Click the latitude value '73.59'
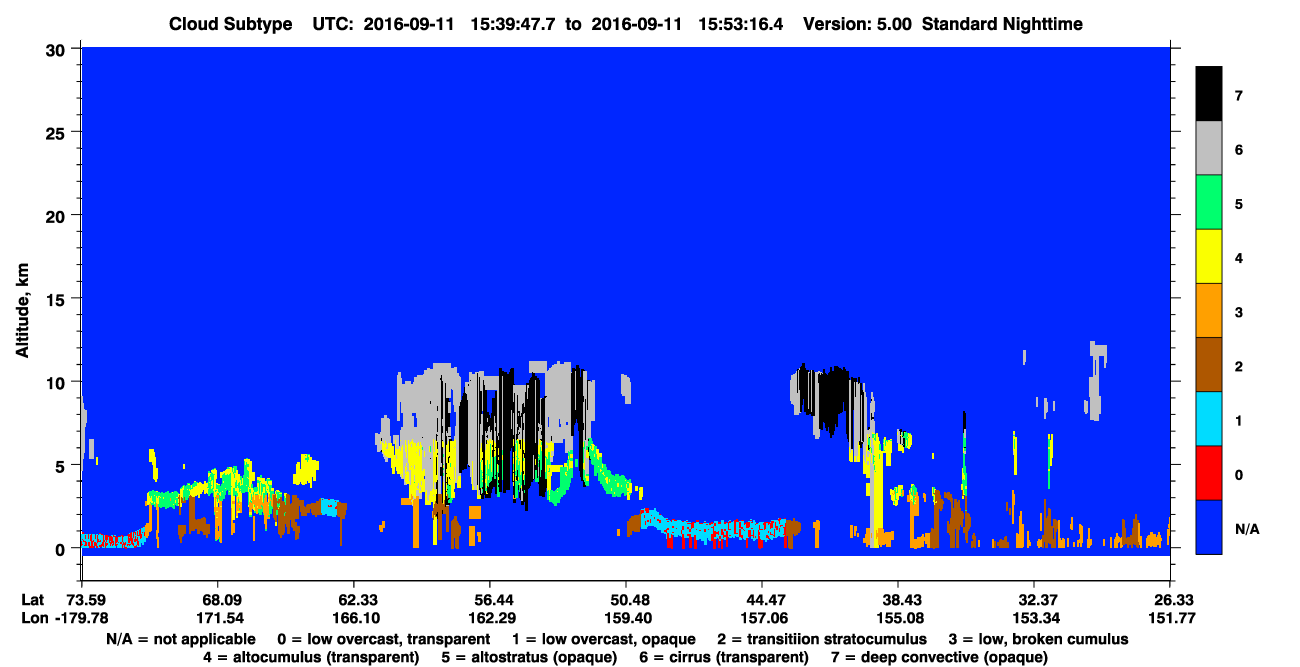 [87, 600]
